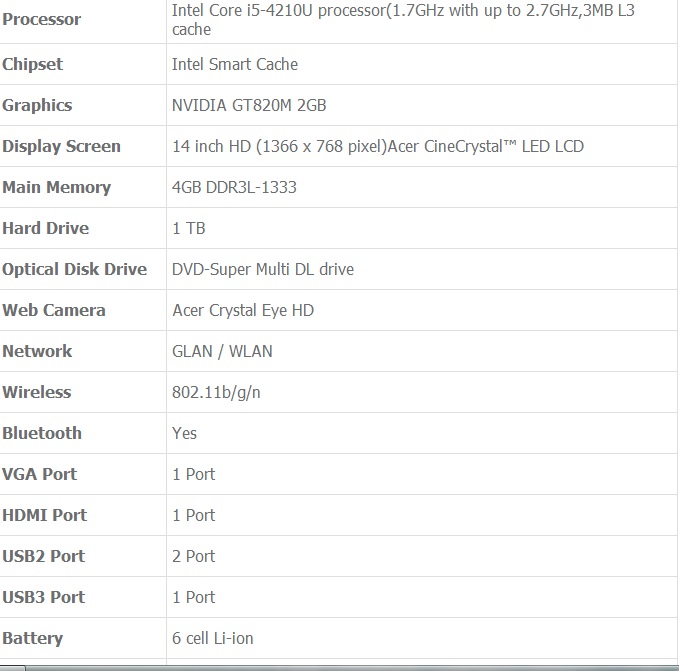The height and width of the screenshot is (671, 679).
Task: Click the 4GB DDR3L-1333 memory value
Action: (234, 187)
